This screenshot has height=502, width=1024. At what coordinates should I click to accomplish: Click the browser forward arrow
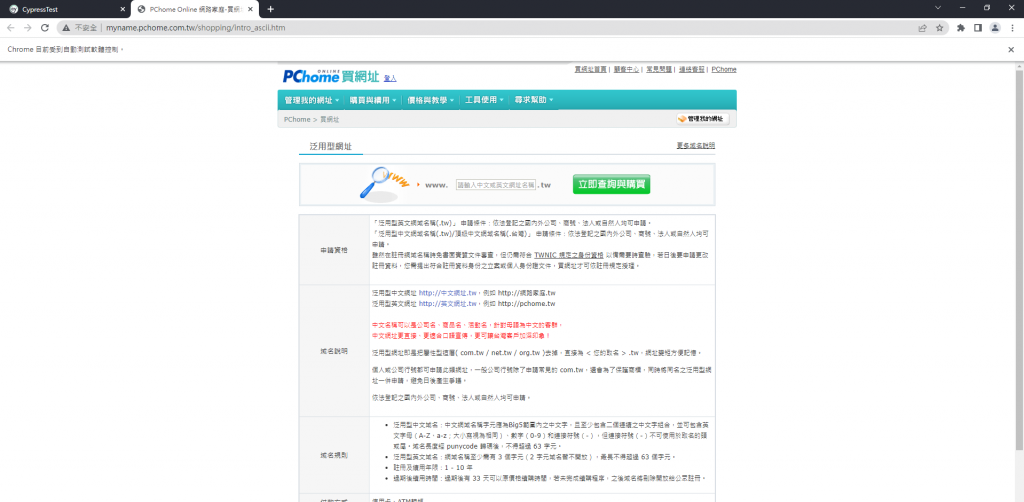click(x=27, y=28)
